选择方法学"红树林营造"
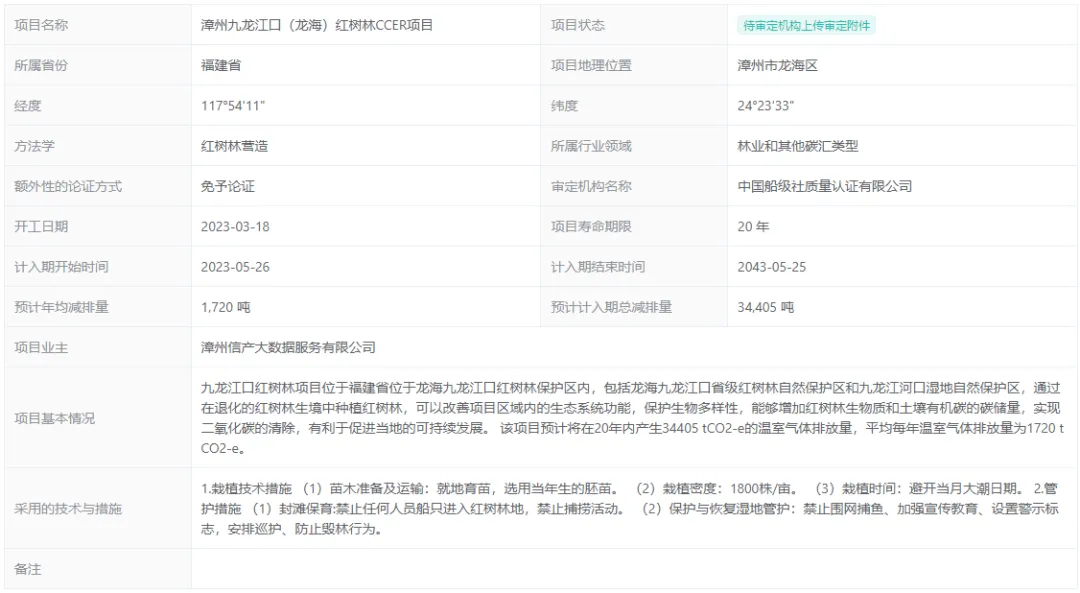 (x=221, y=145)
